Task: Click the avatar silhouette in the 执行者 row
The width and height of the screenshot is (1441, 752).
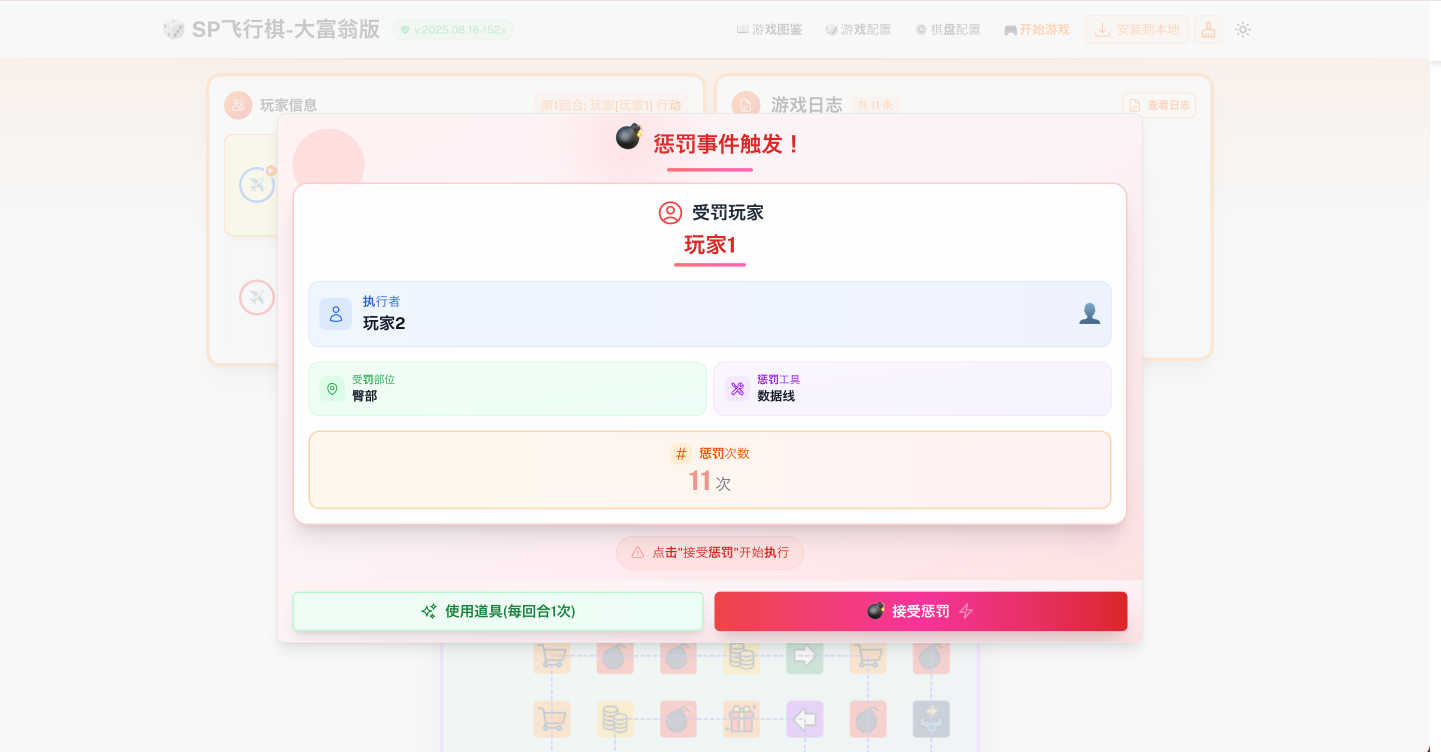Action: 1089,314
